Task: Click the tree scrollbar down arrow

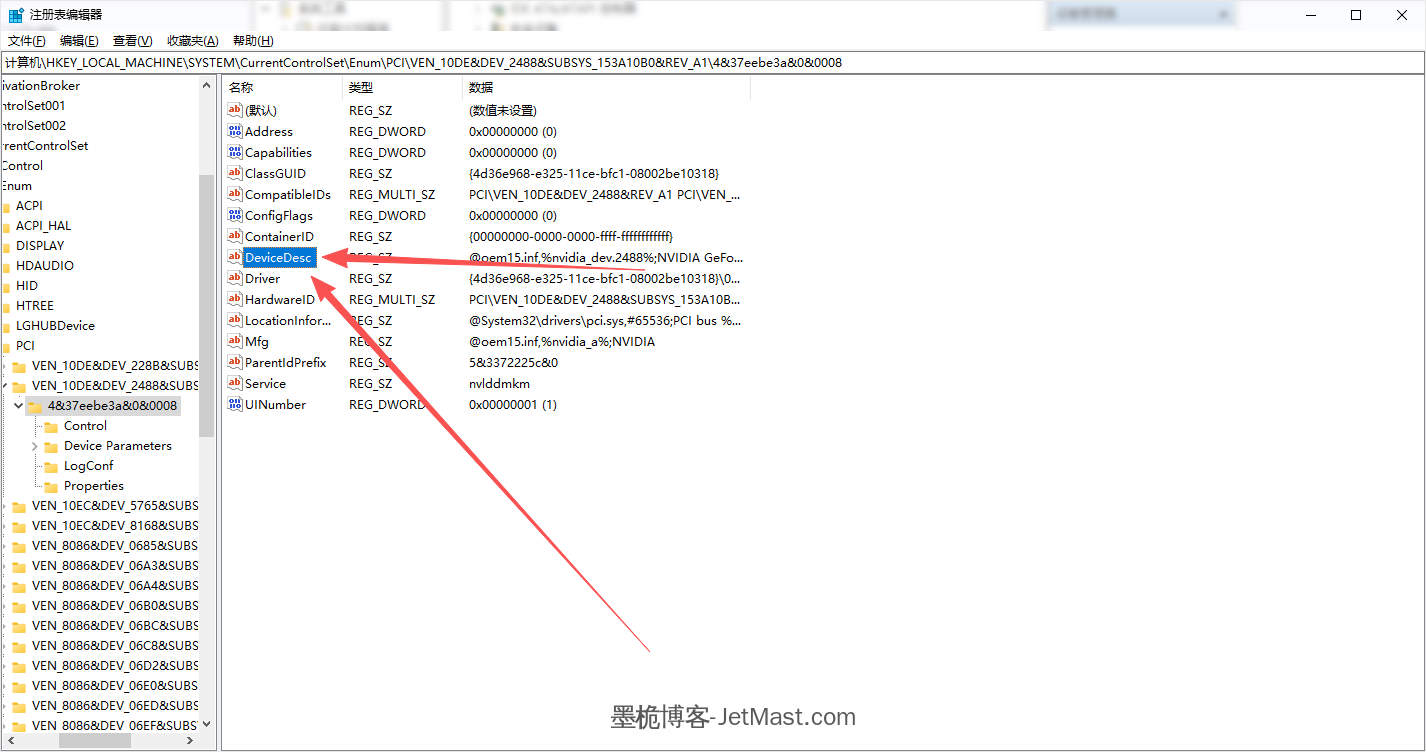Action: 206,724
